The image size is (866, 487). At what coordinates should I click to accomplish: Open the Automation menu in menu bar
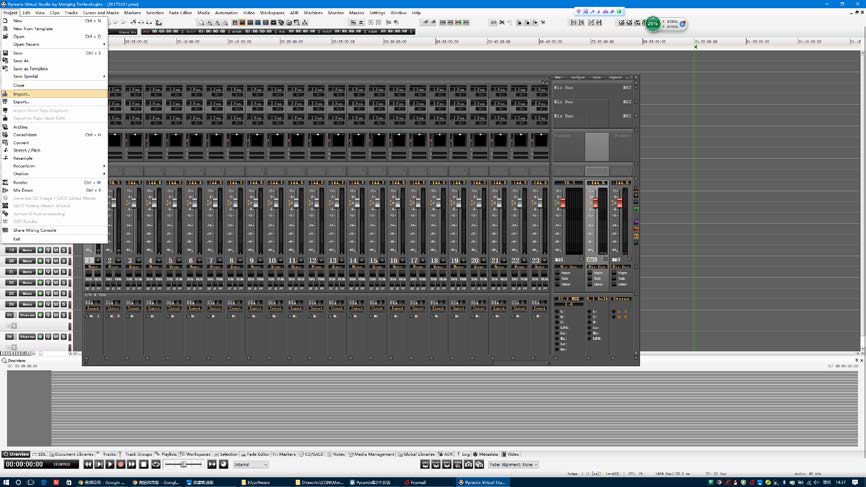226,12
